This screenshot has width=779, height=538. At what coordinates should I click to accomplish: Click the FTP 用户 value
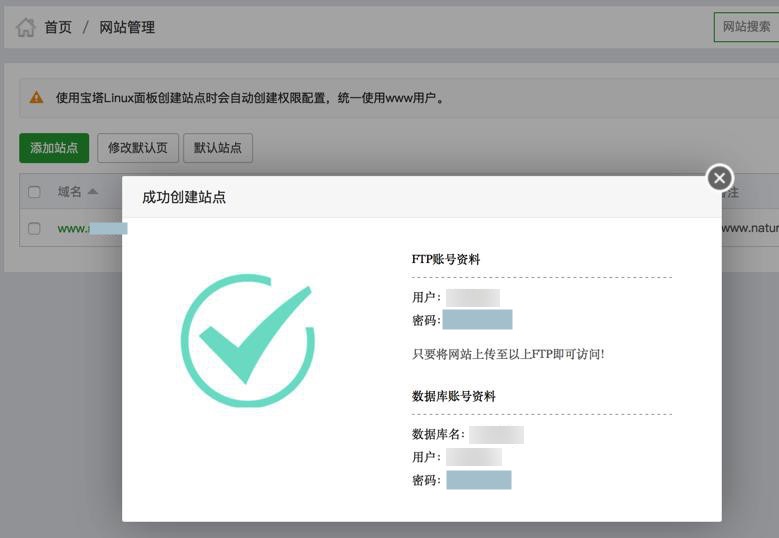[472, 298]
